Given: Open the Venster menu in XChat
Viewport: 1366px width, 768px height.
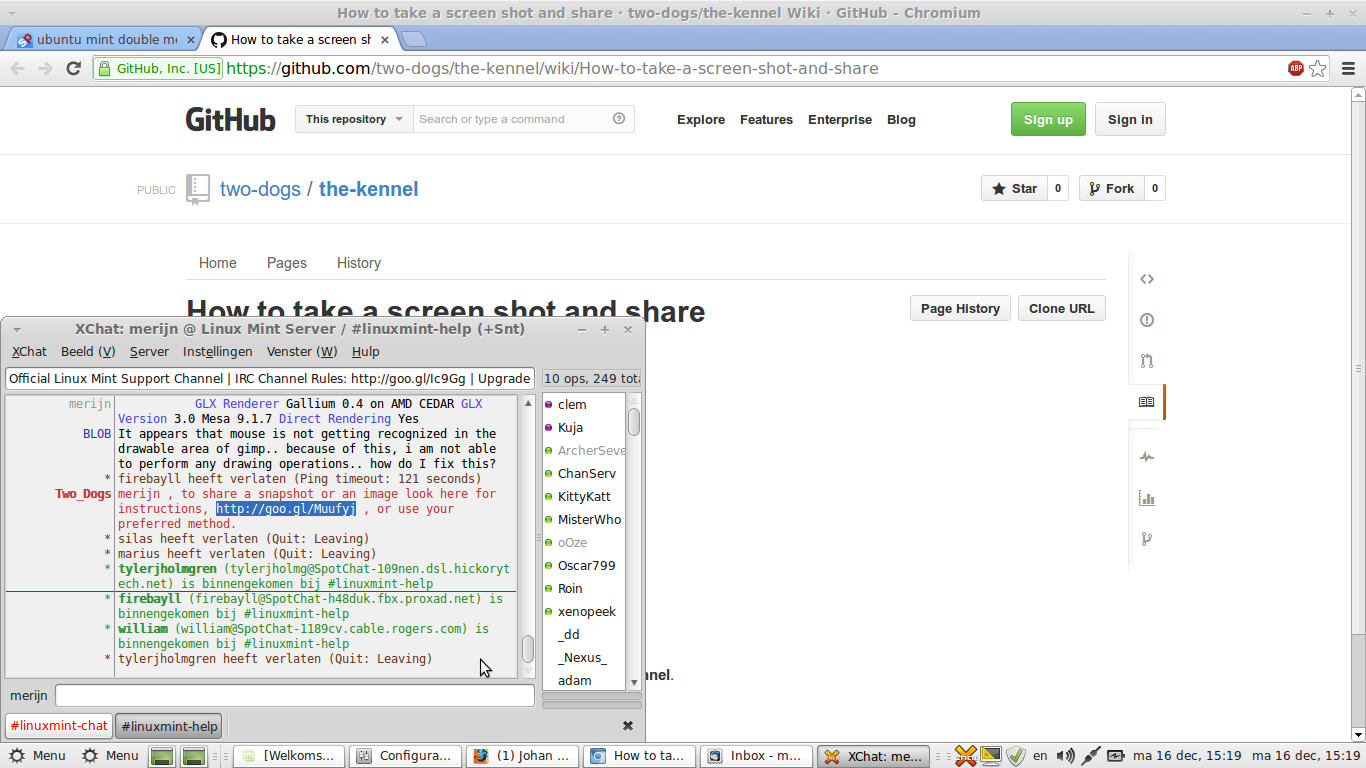Looking at the screenshot, I should coord(302,351).
